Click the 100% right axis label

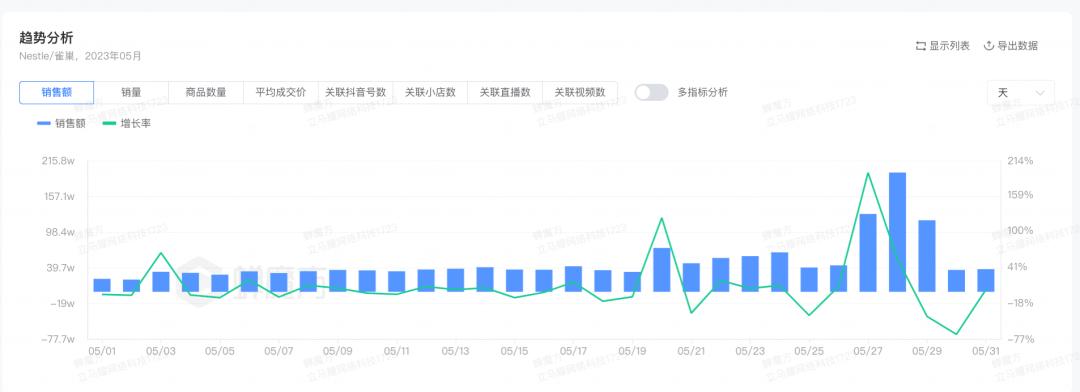click(1021, 231)
